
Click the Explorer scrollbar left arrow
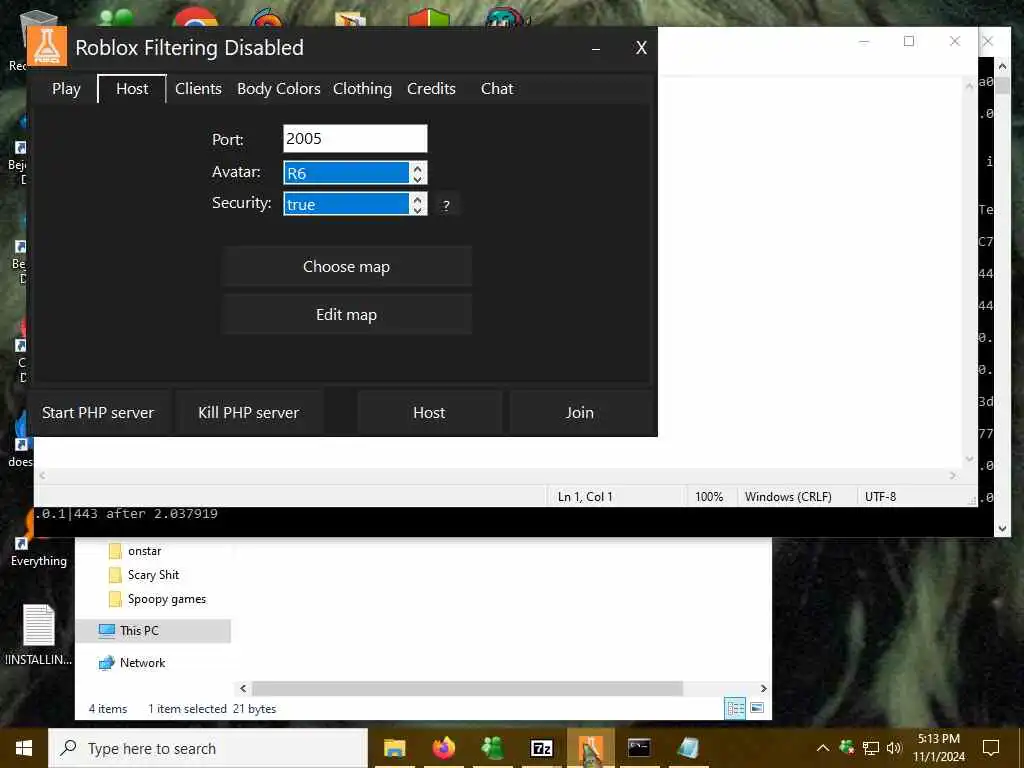pyautogui.click(x=243, y=688)
